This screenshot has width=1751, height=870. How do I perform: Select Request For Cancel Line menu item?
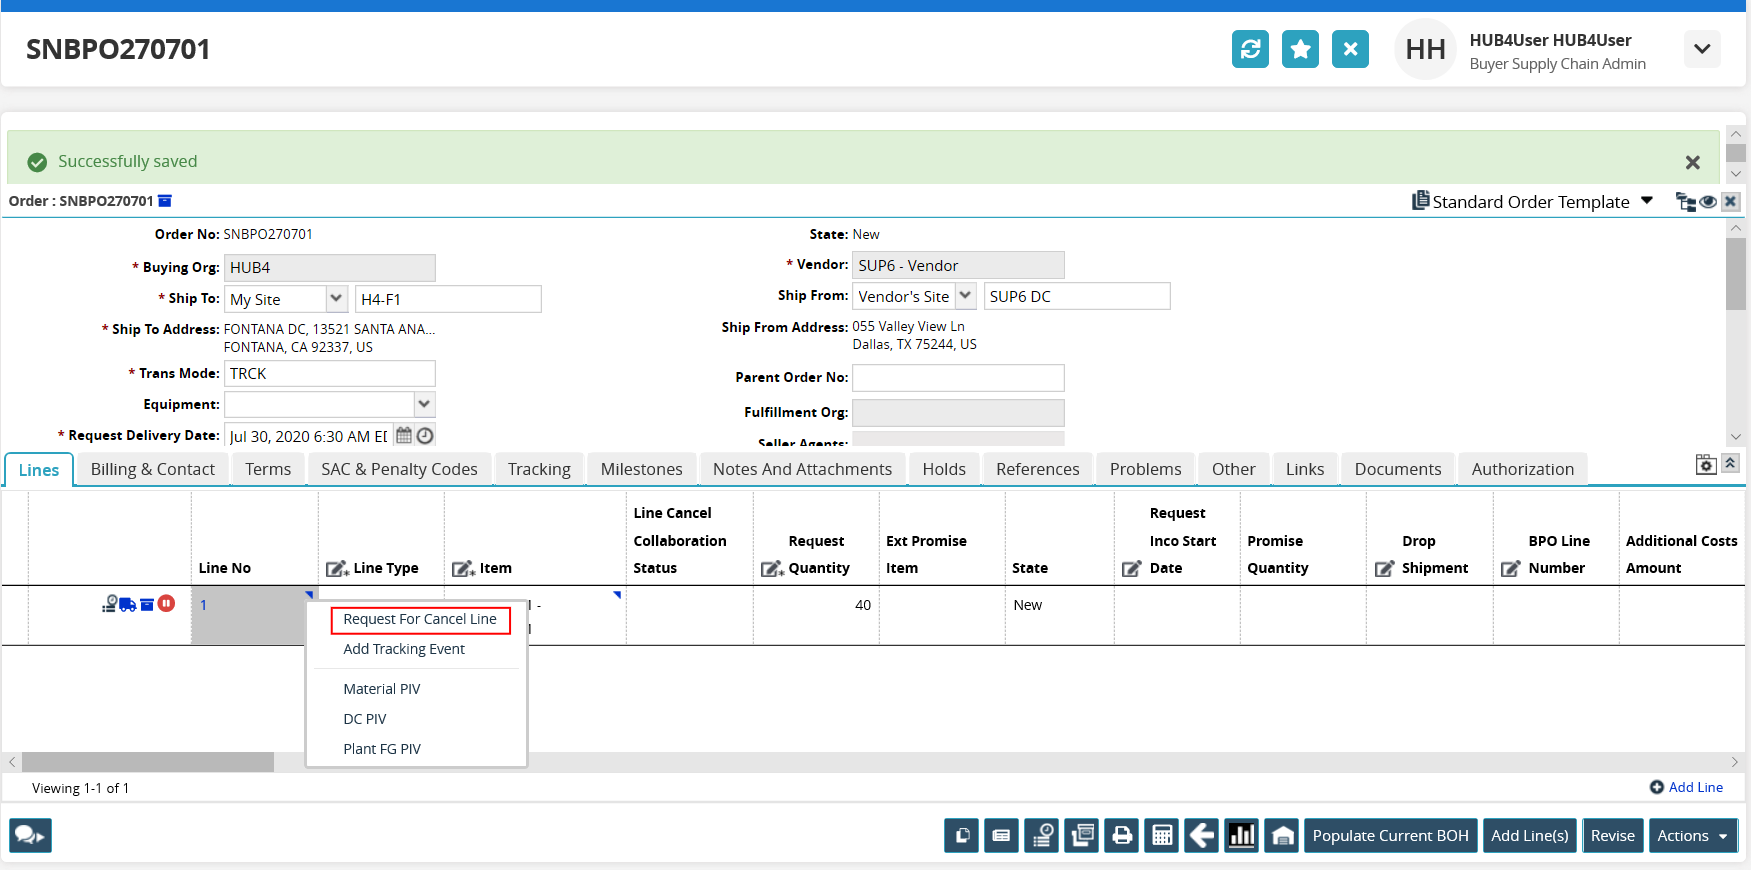(x=420, y=620)
